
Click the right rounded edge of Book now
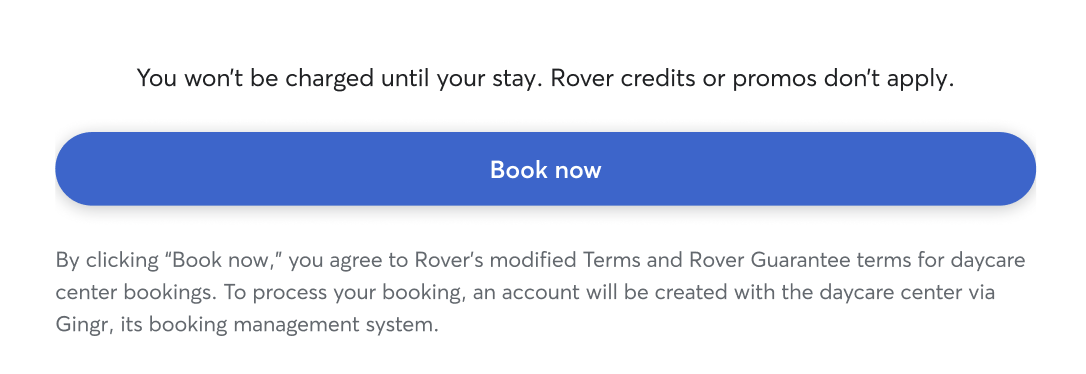(1017, 169)
